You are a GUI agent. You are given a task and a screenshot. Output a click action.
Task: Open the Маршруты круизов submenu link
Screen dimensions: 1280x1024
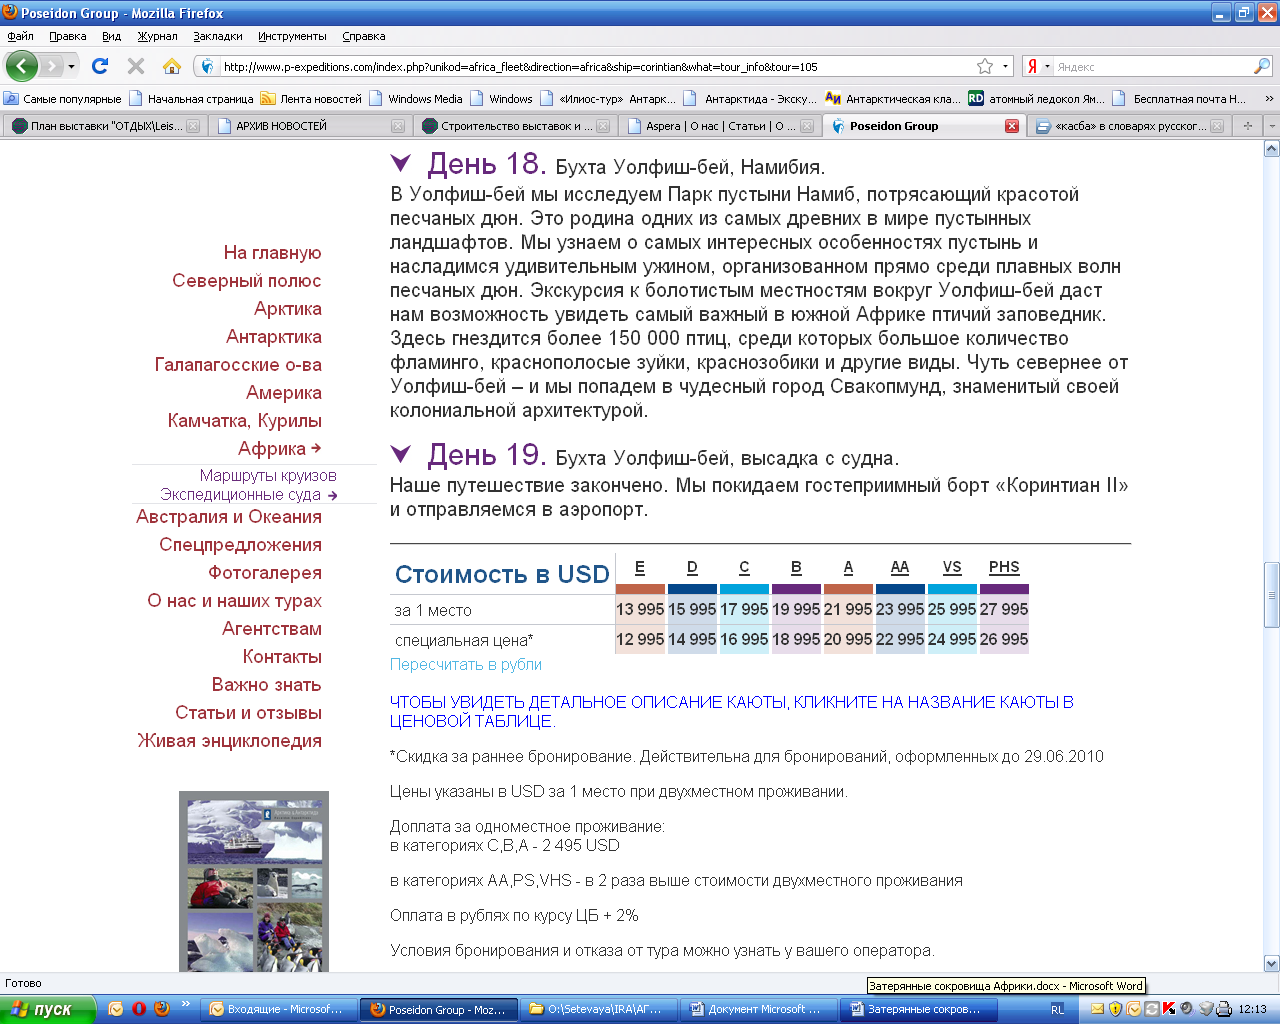point(268,475)
